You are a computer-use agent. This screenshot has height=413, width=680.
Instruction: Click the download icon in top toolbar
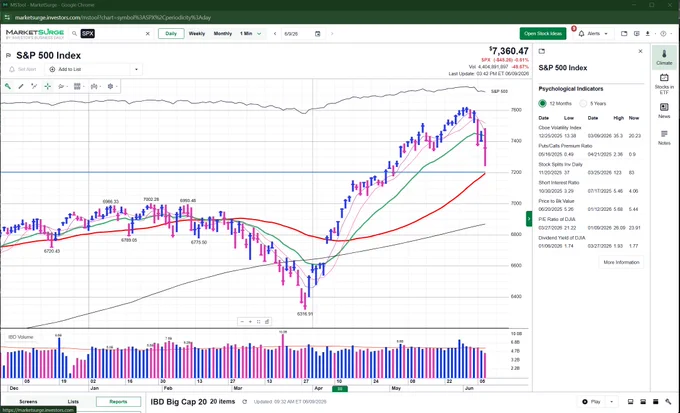(647, 33)
